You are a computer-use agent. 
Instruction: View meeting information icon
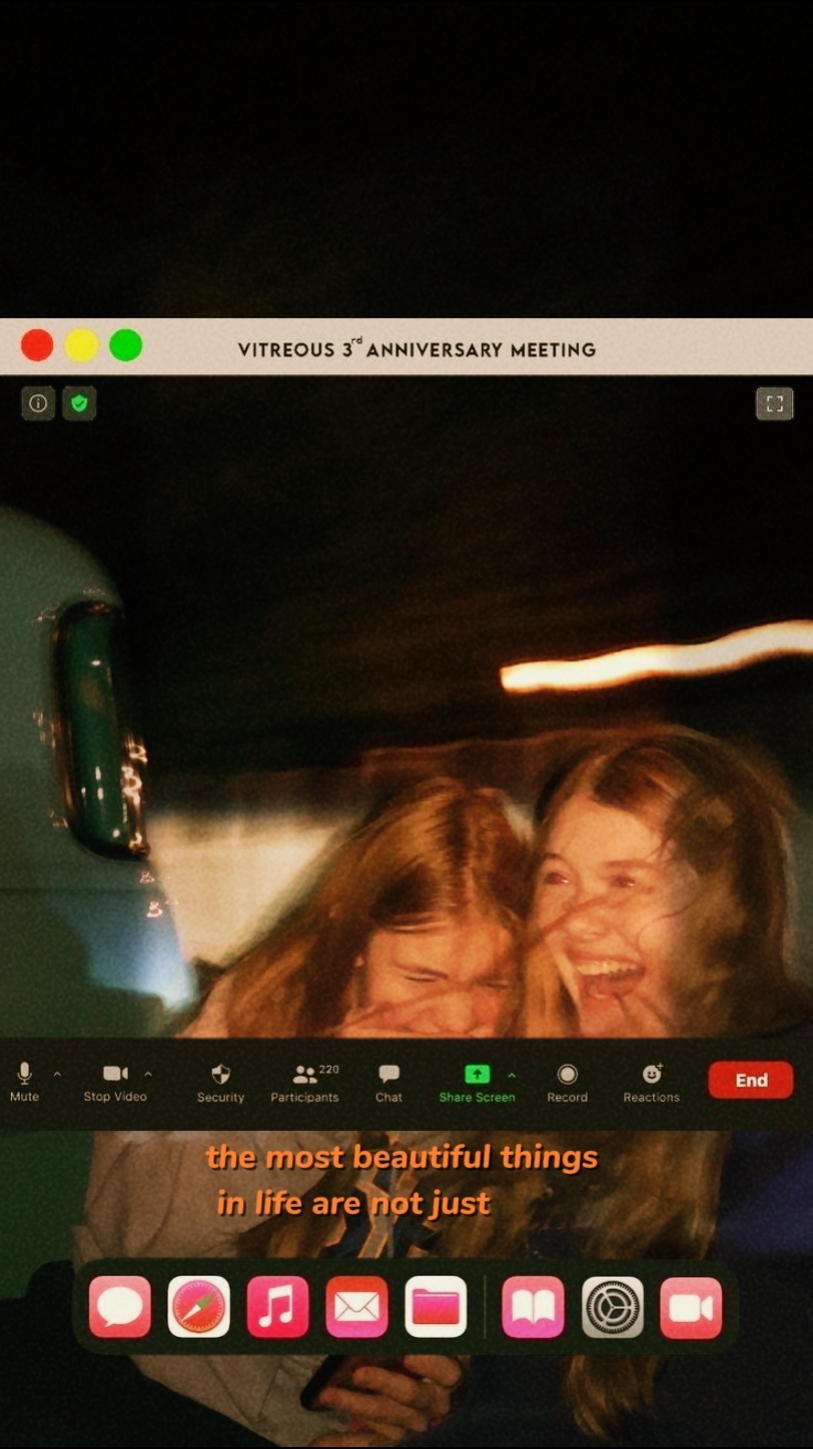(38, 403)
